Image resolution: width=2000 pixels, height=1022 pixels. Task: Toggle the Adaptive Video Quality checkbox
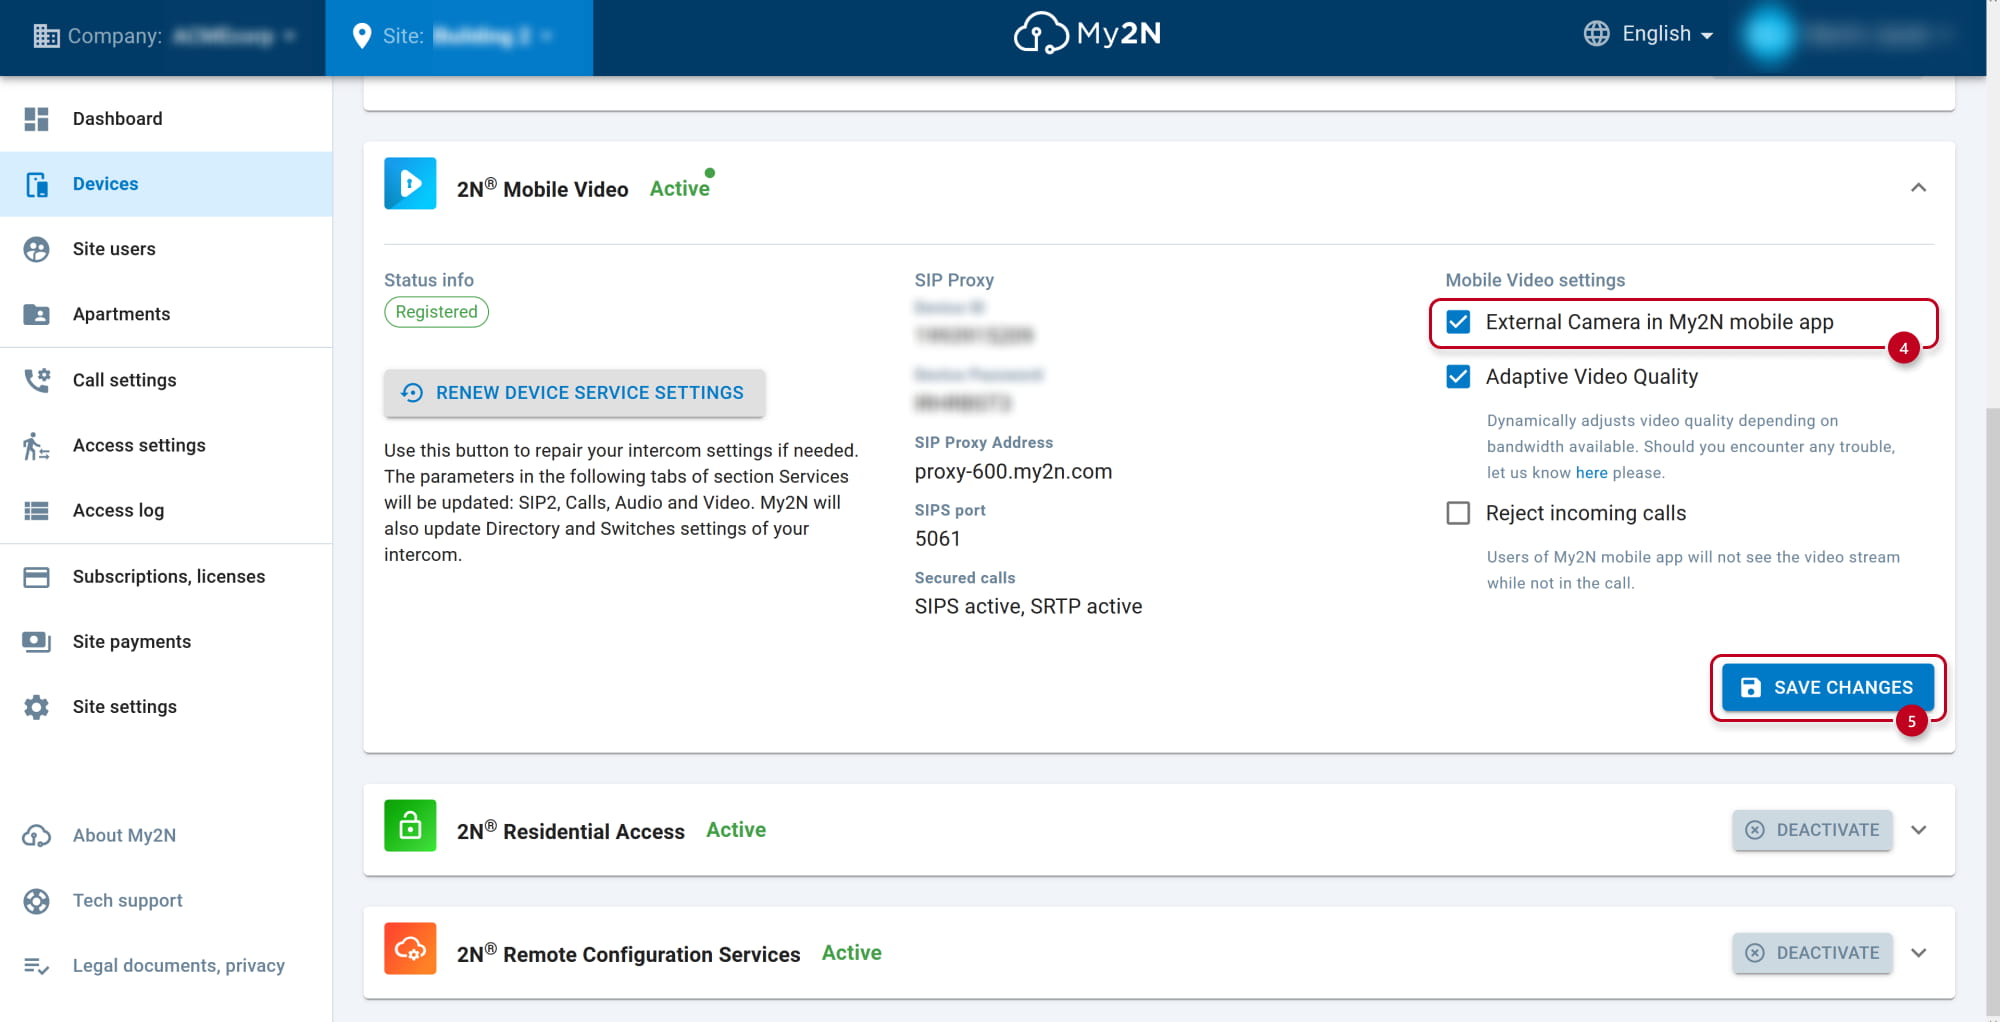1458,377
